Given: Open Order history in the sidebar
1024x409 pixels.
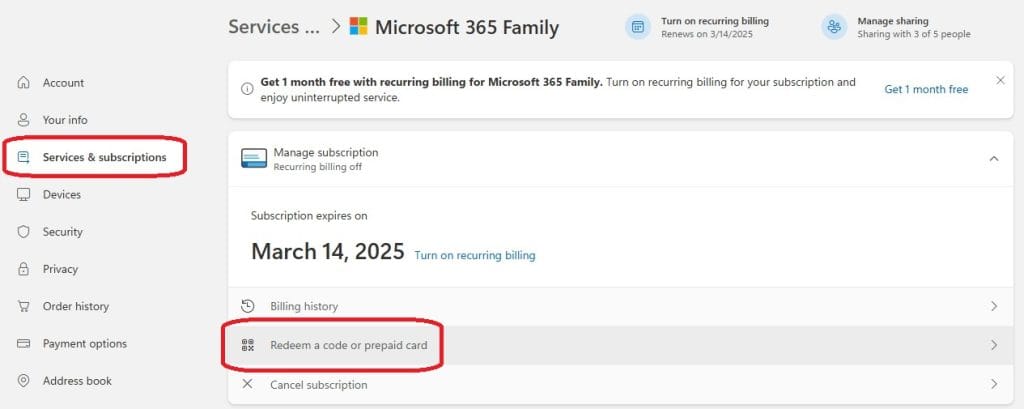Looking at the screenshot, I should [76, 306].
